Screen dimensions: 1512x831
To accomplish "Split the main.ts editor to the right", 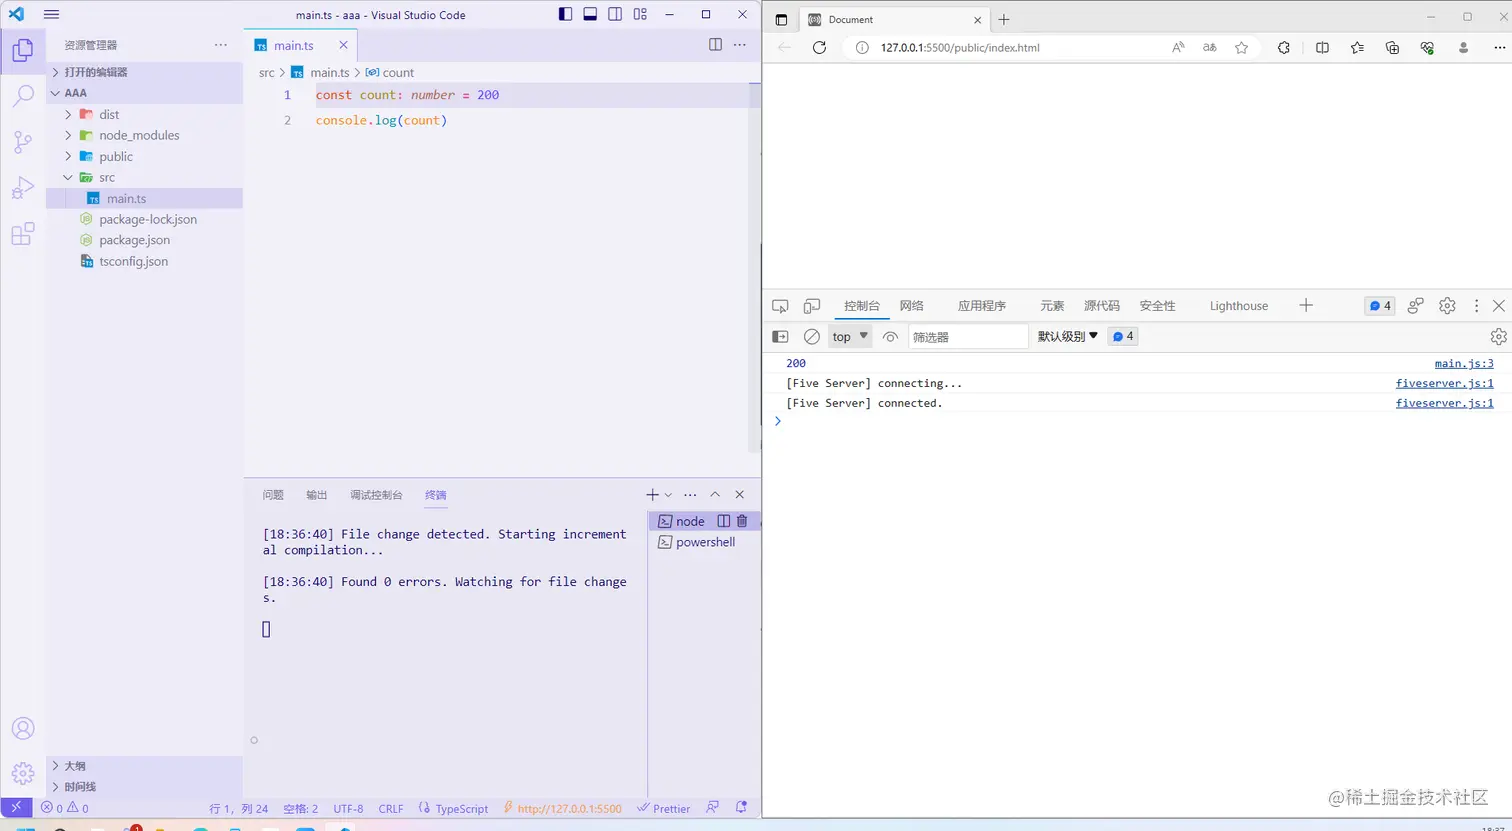I will (715, 45).
